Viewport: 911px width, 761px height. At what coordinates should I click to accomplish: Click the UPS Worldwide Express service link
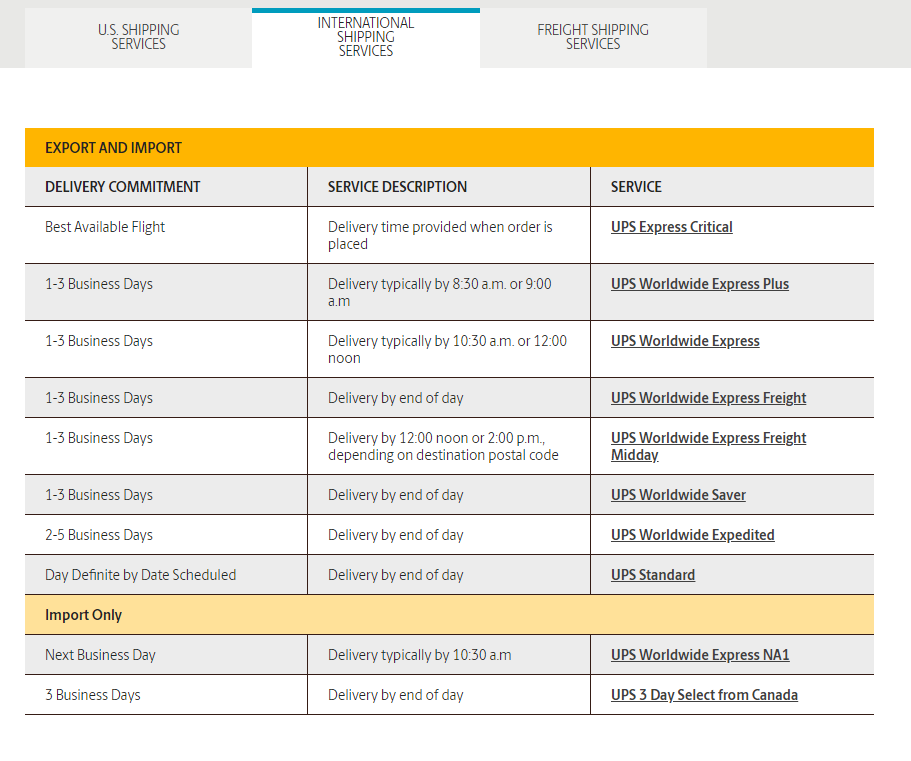point(685,340)
